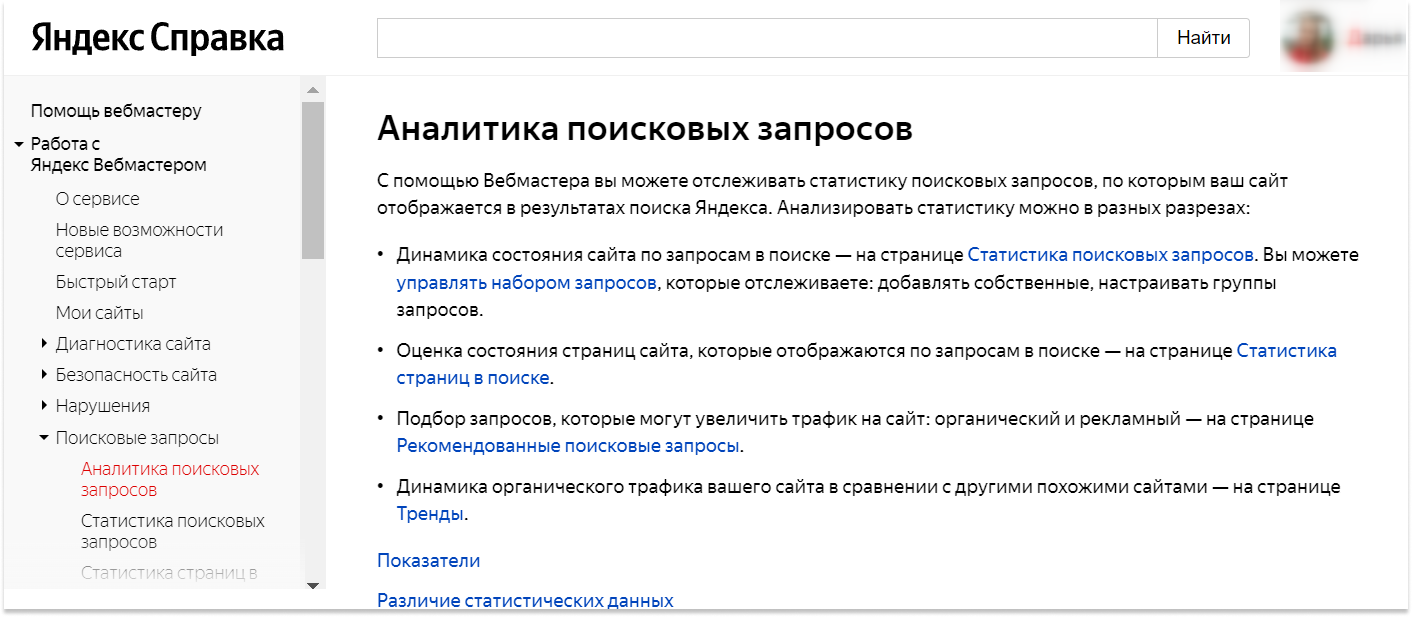Jump to the Показатели anchor link
This screenshot has height=617, width=1412.
tap(428, 561)
